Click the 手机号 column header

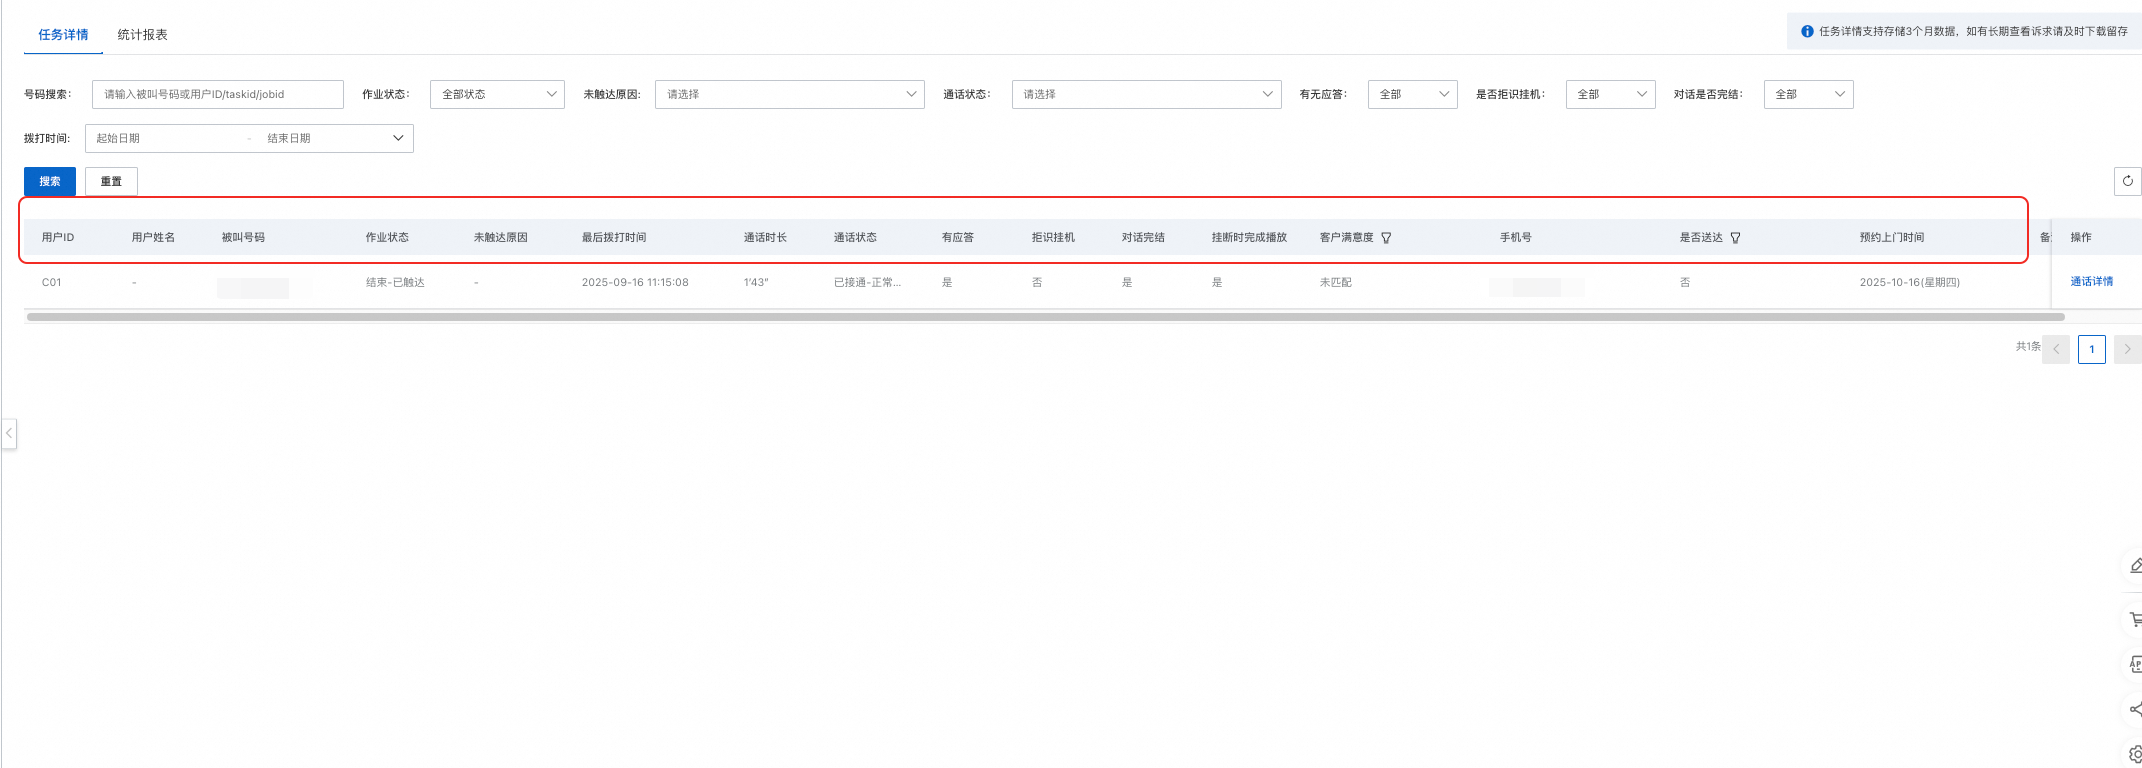1515,238
